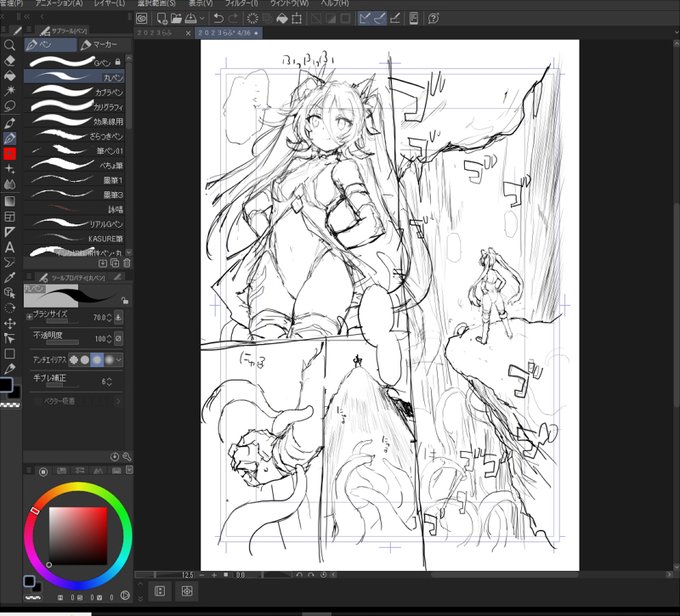Toggle the lock icon on the brush preview

click(125, 300)
